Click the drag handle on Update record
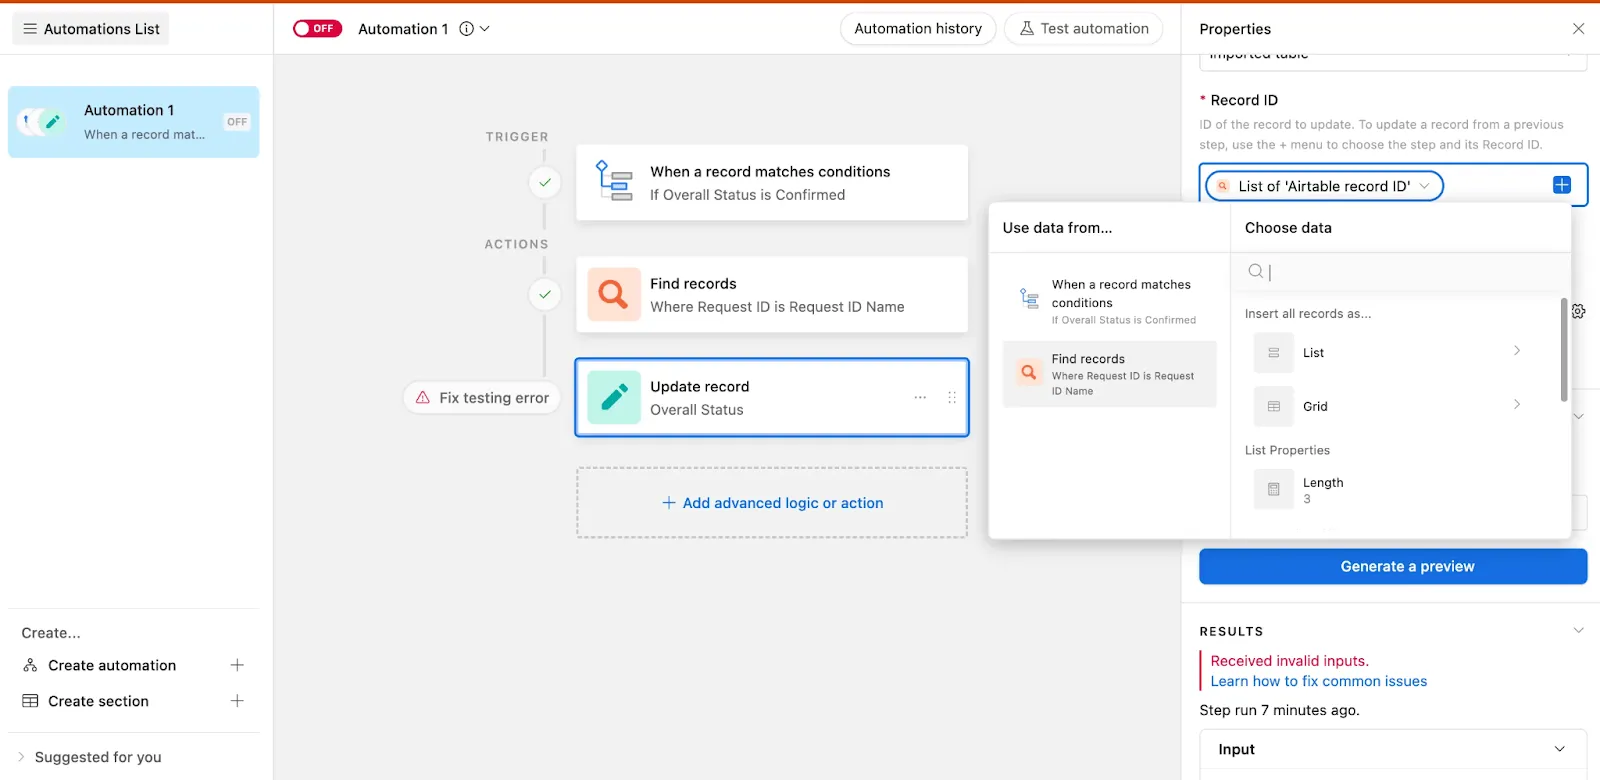Screen dimensions: 1600x780 click(x=952, y=398)
